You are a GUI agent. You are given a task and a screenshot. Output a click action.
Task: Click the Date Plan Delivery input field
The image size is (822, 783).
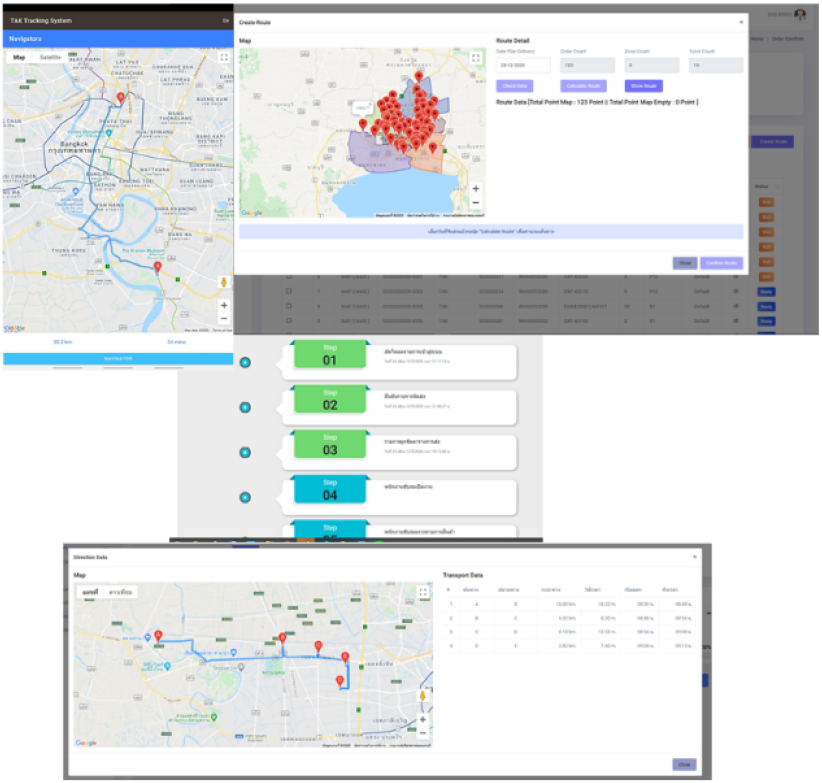pos(522,64)
